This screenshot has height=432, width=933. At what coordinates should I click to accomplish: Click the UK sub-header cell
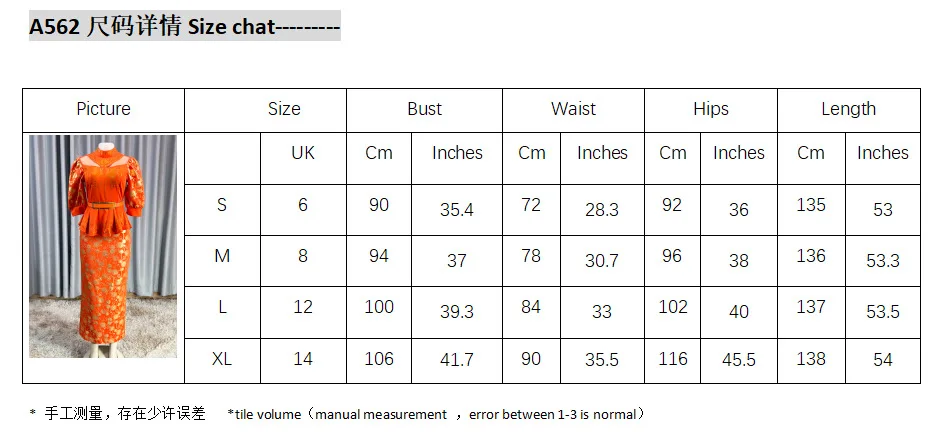(303, 153)
